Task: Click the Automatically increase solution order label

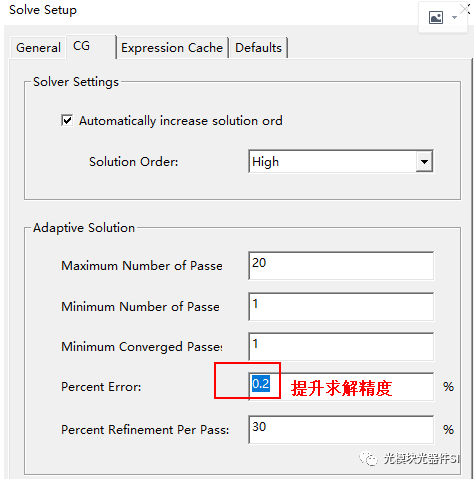Action: pyautogui.click(x=181, y=121)
